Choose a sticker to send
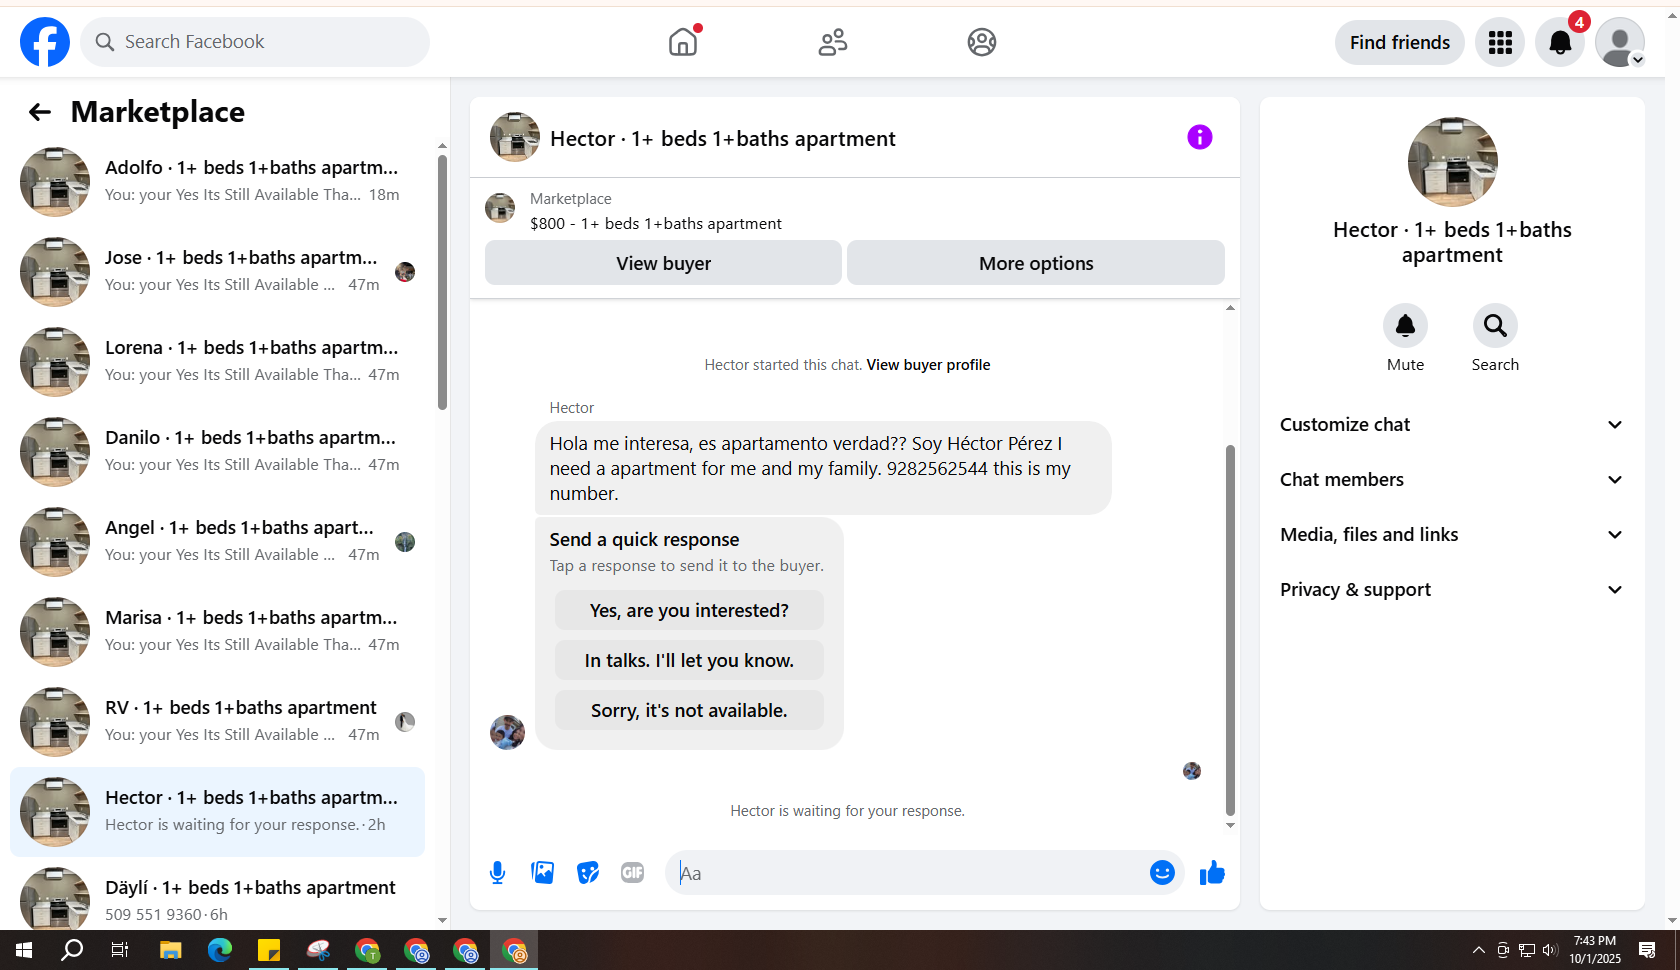 (588, 873)
